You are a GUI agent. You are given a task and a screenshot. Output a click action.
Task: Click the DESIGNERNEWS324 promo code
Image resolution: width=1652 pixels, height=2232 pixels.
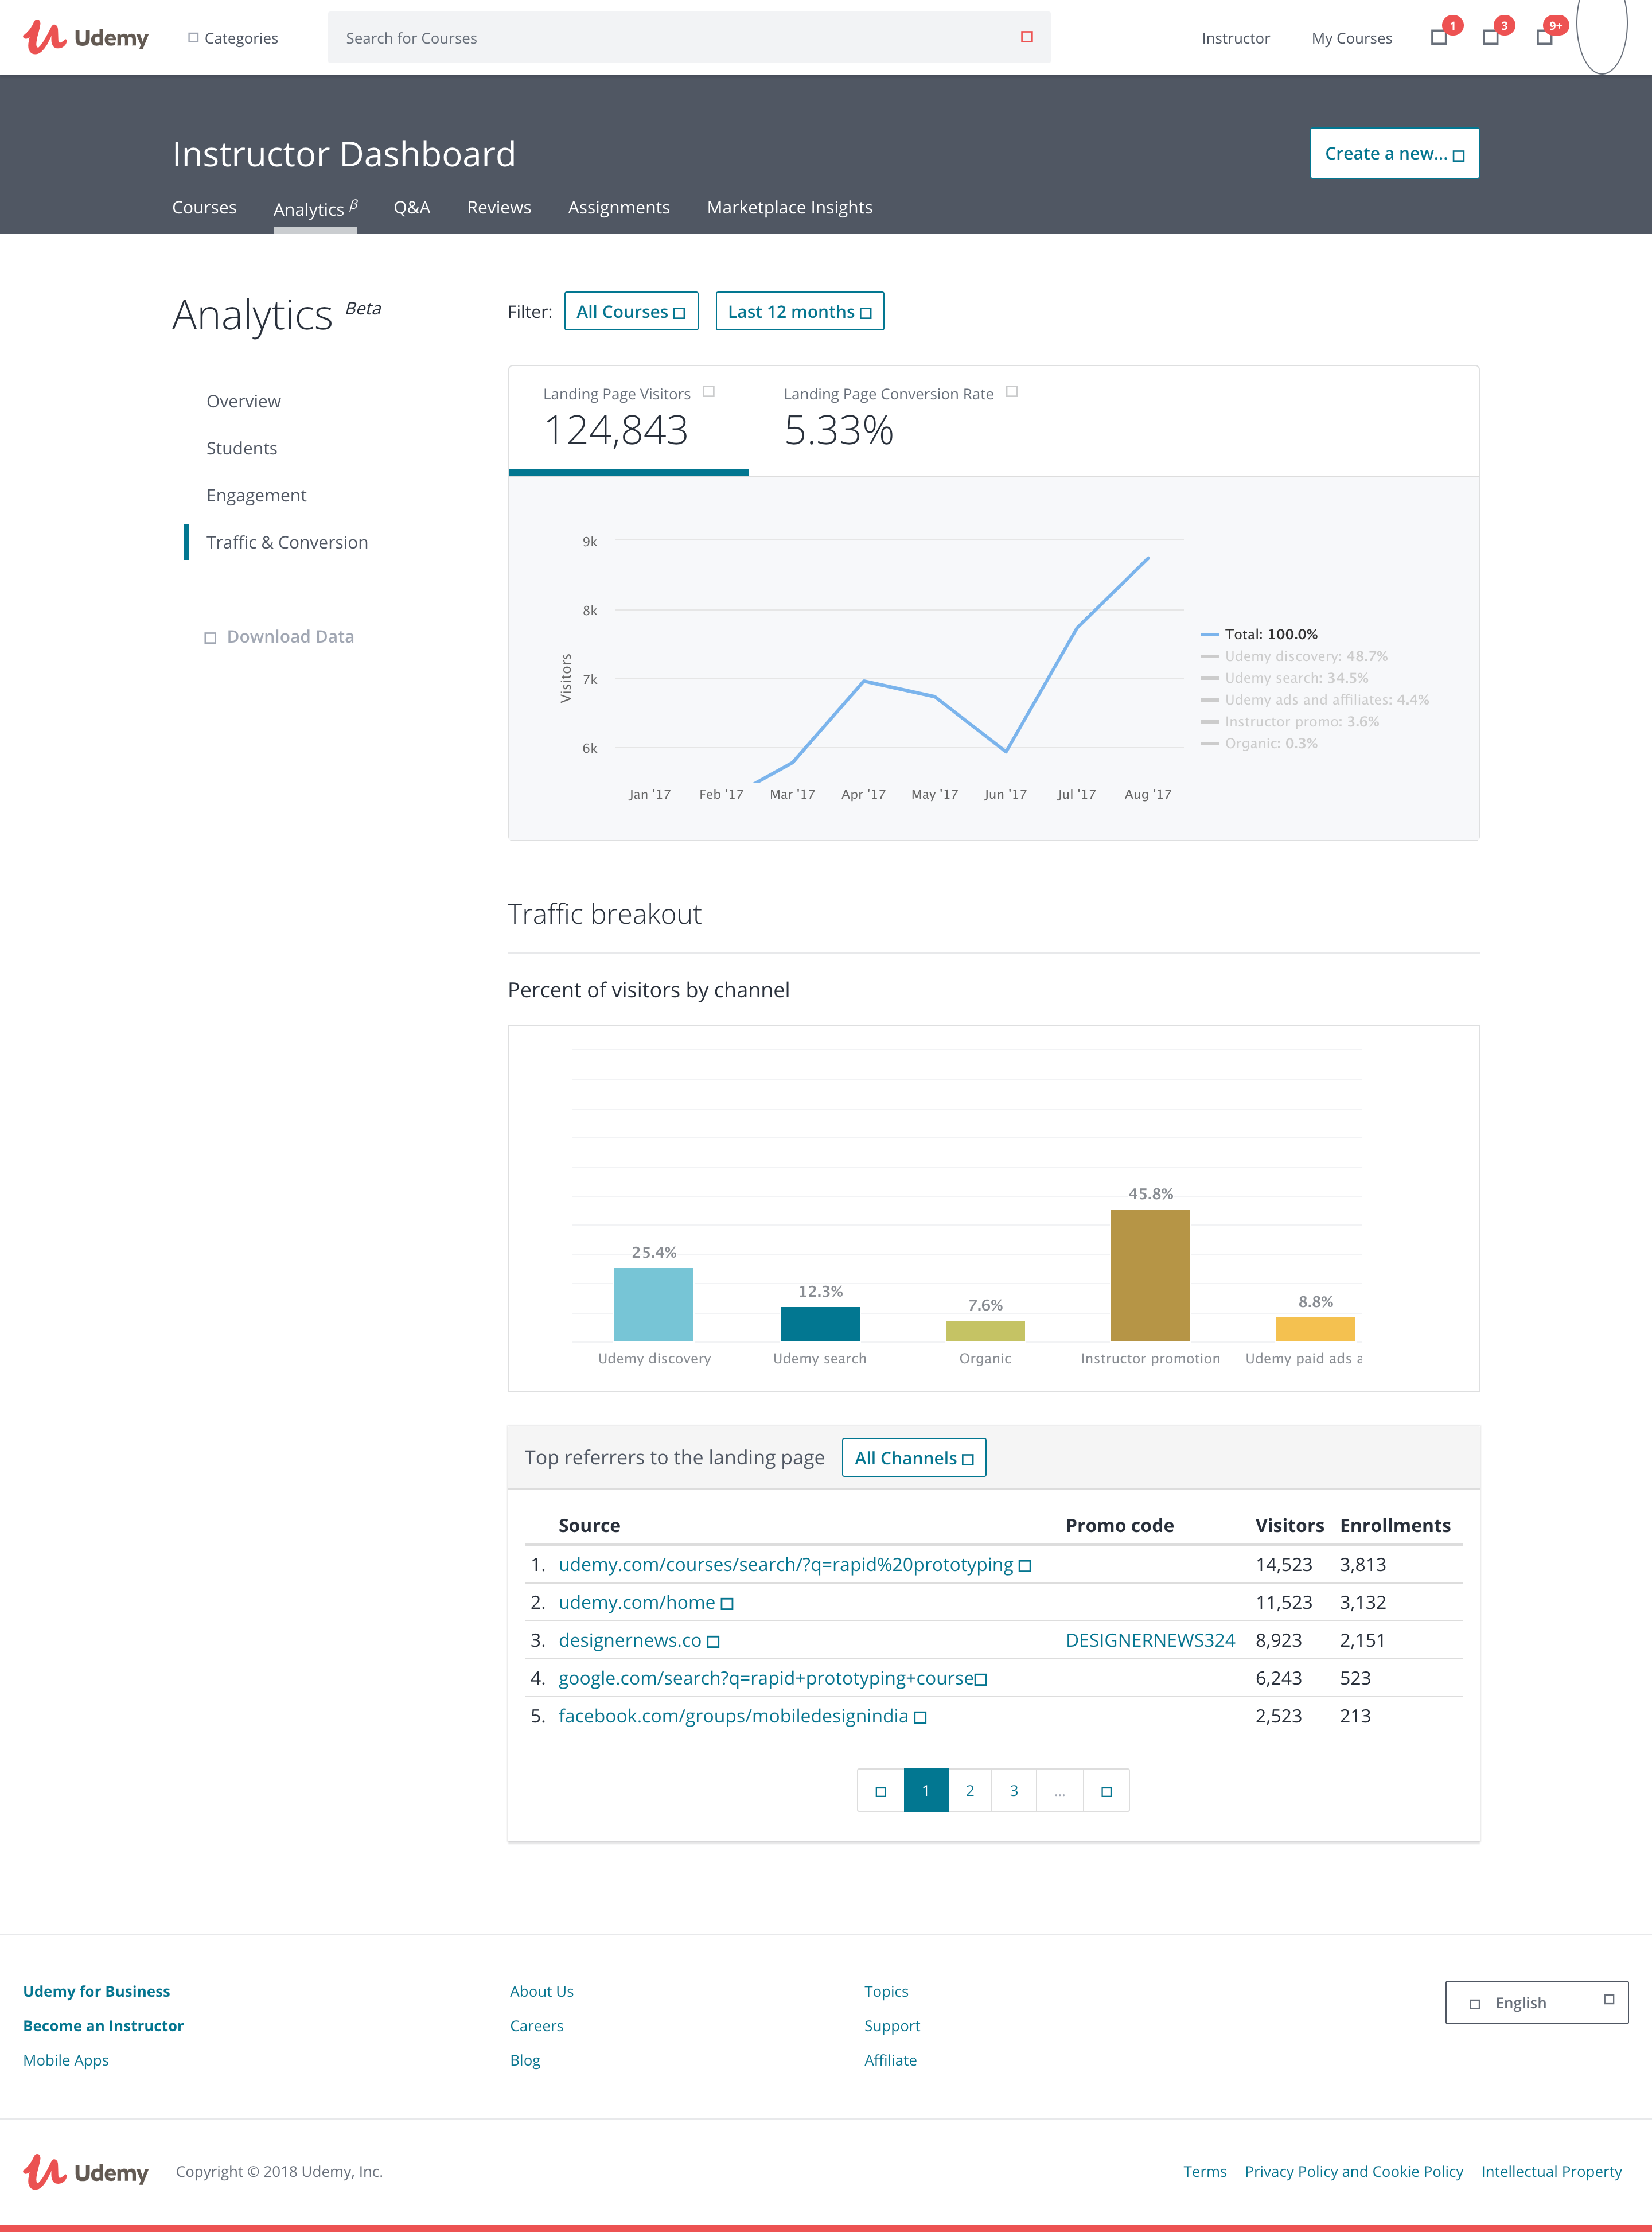[1150, 1640]
